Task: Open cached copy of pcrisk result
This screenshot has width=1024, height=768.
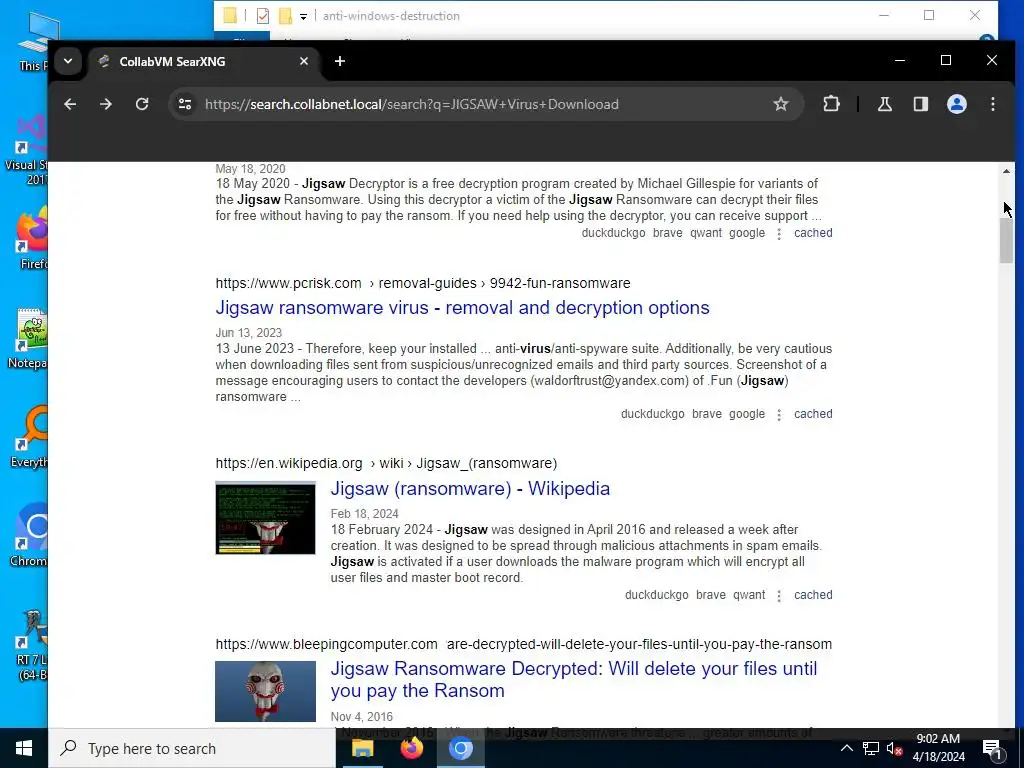Action: pos(813,414)
